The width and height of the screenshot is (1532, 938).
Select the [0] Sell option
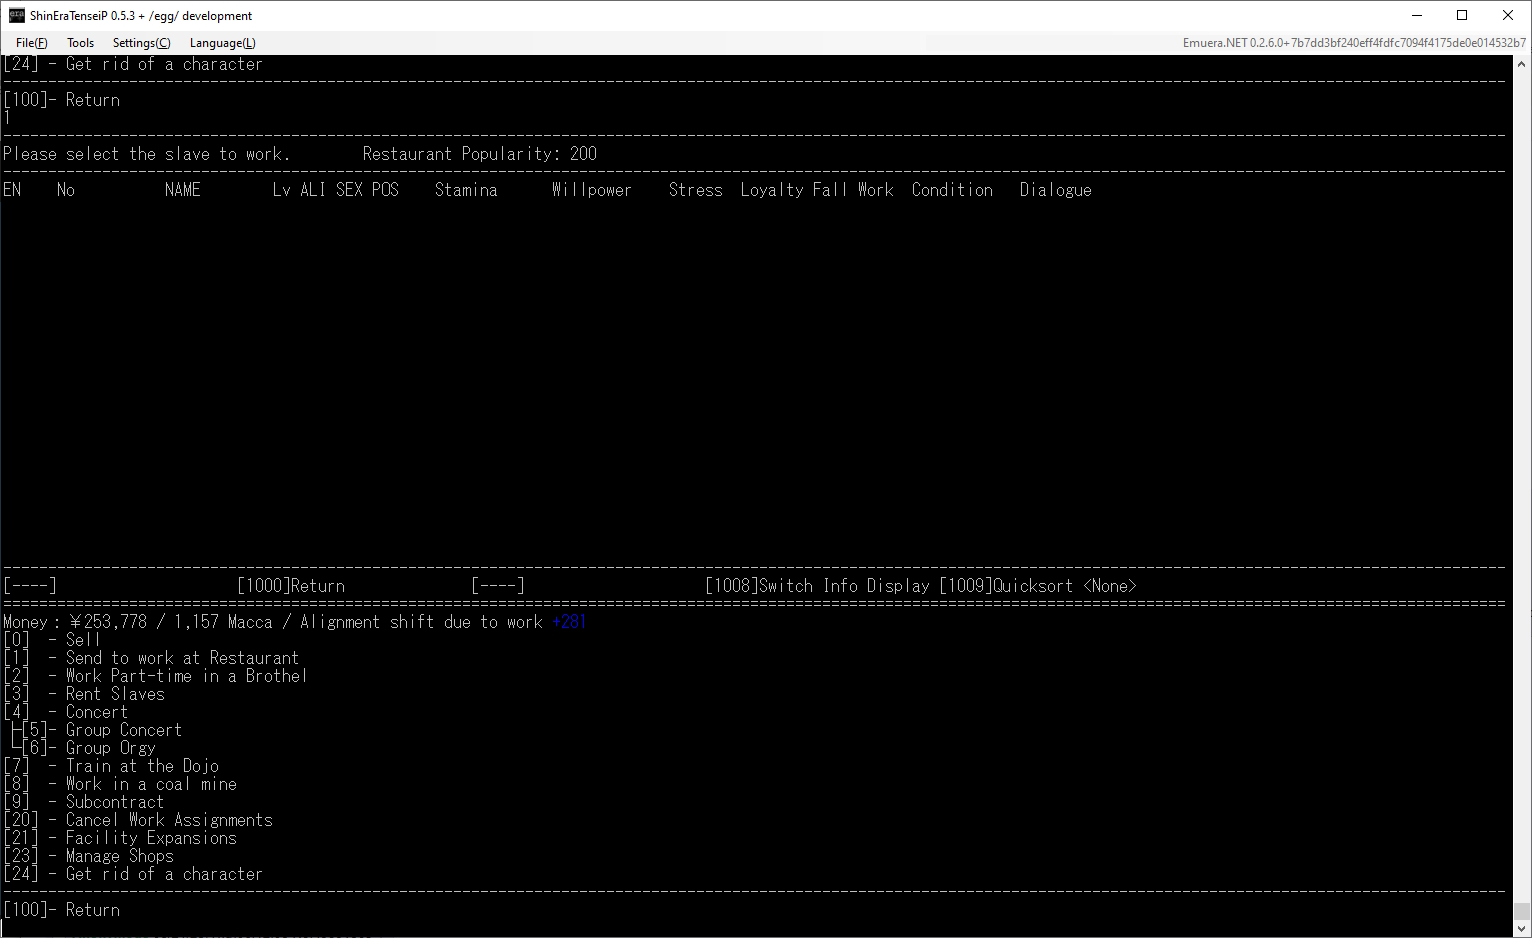coord(52,640)
